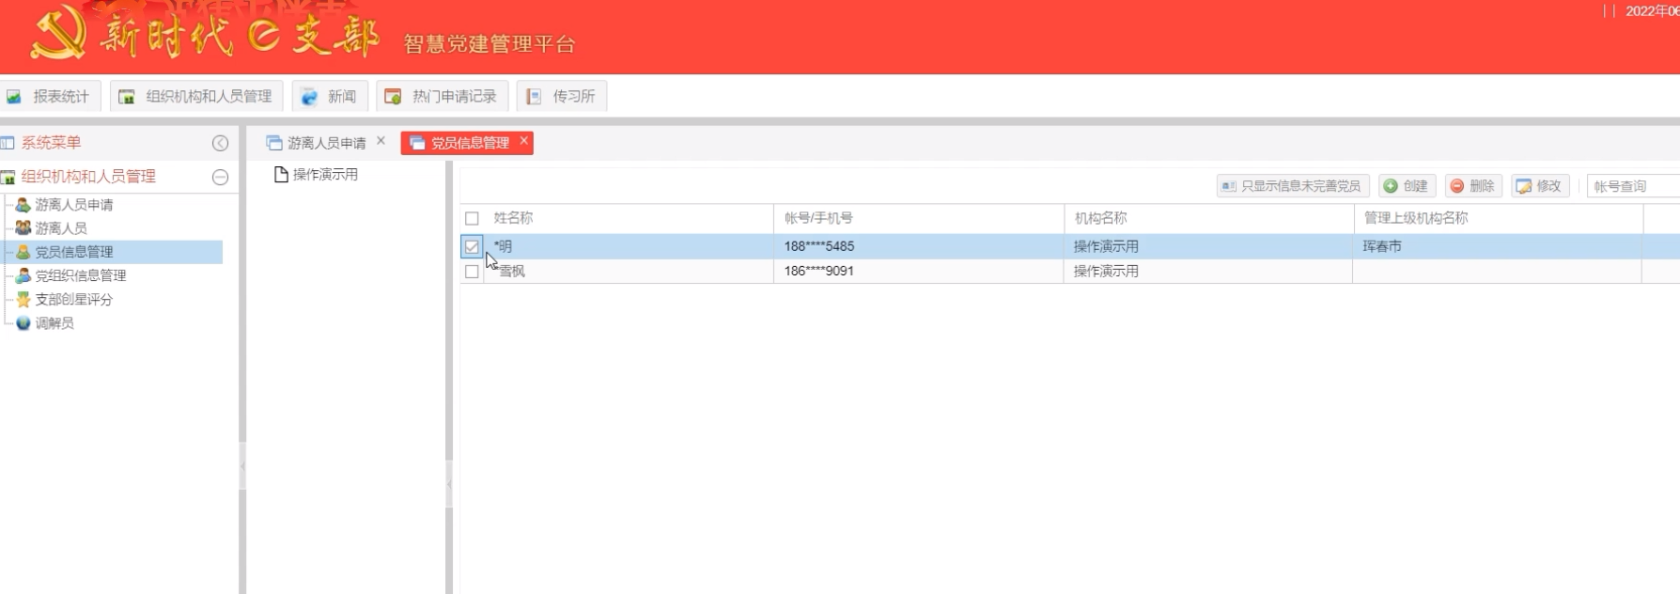Click the 修改 edit icon
1680x594 pixels.
[1524, 186]
